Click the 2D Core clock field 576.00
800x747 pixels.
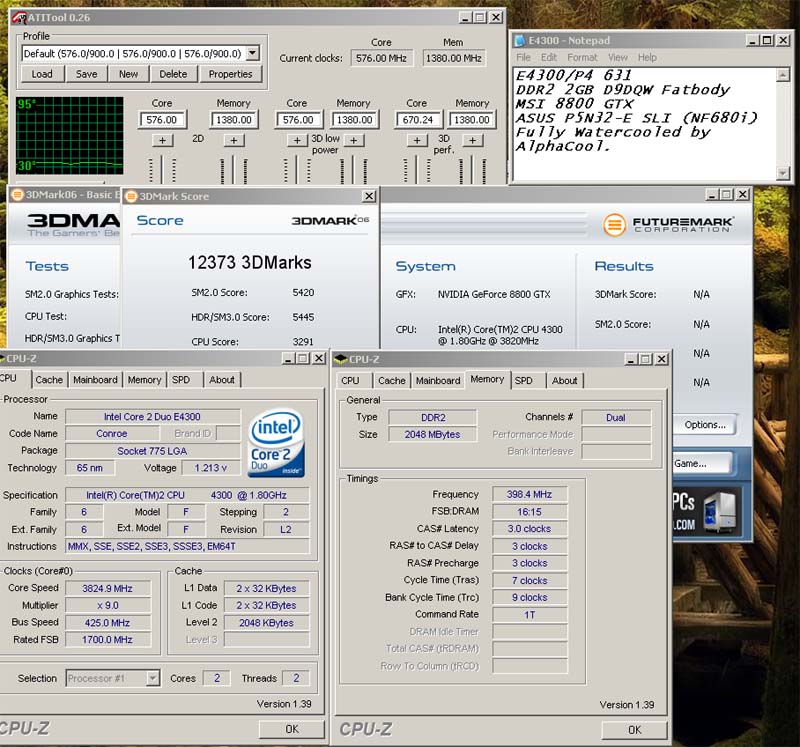pos(162,120)
